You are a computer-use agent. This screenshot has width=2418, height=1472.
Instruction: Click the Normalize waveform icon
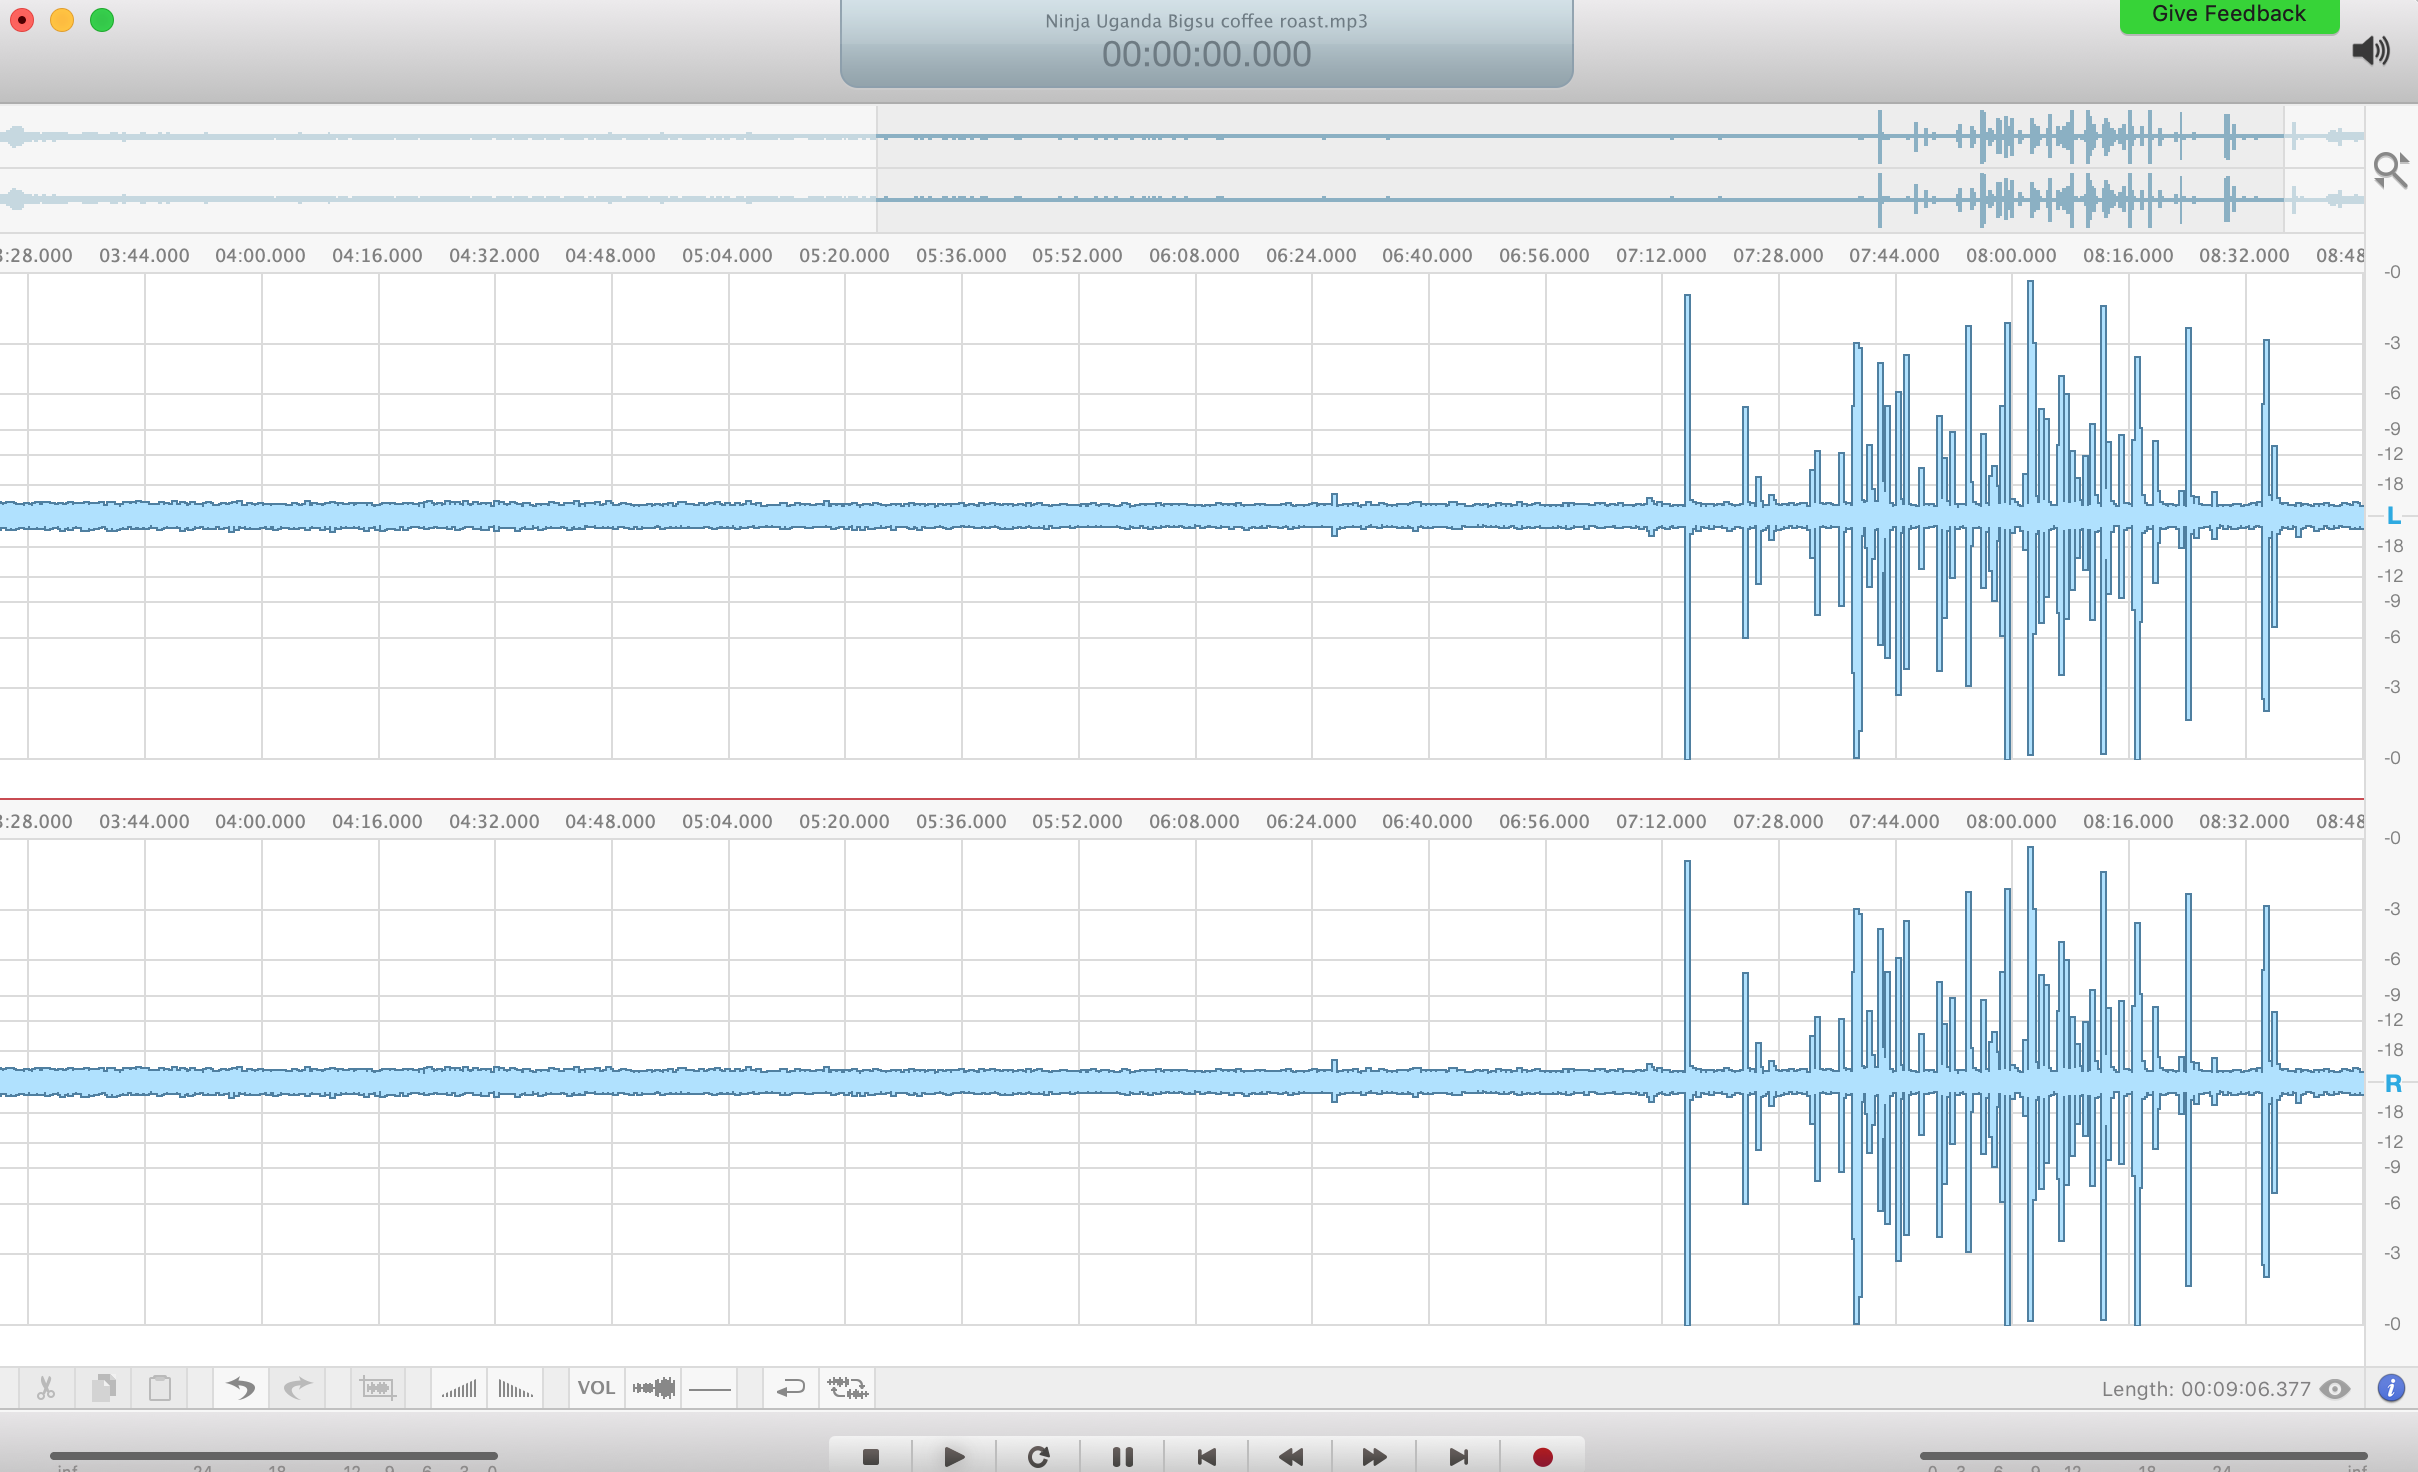coord(653,1388)
